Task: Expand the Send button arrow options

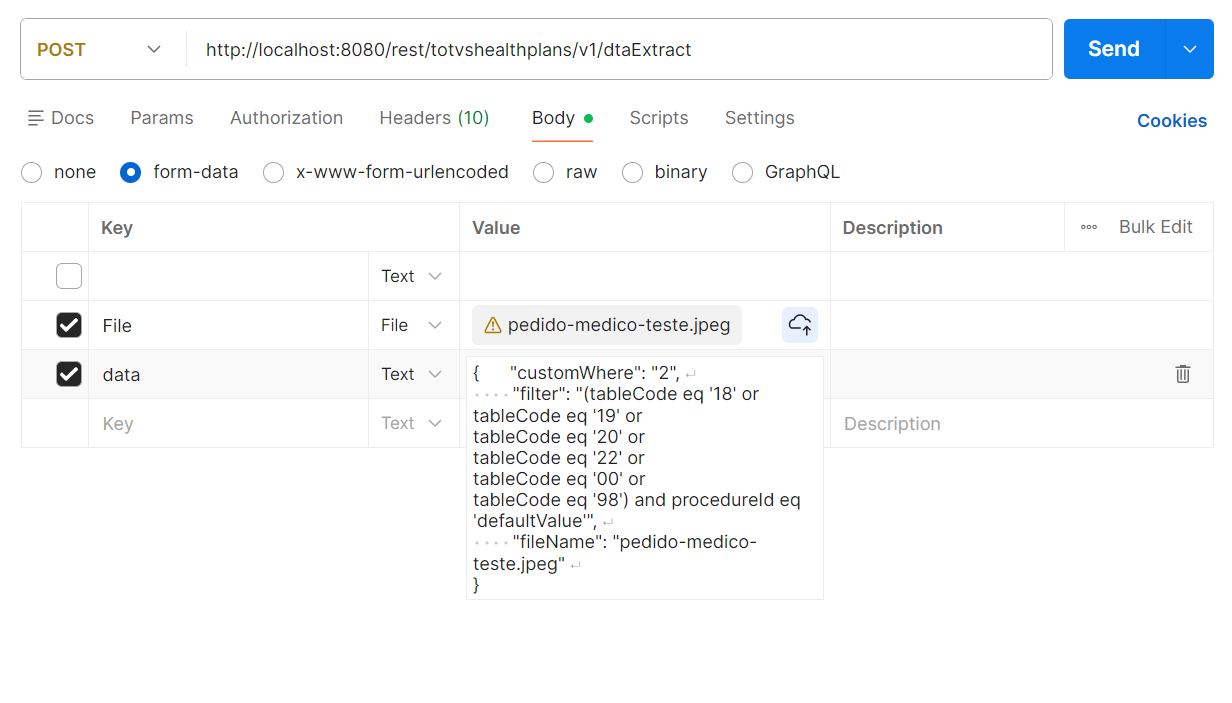Action: coord(1190,49)
